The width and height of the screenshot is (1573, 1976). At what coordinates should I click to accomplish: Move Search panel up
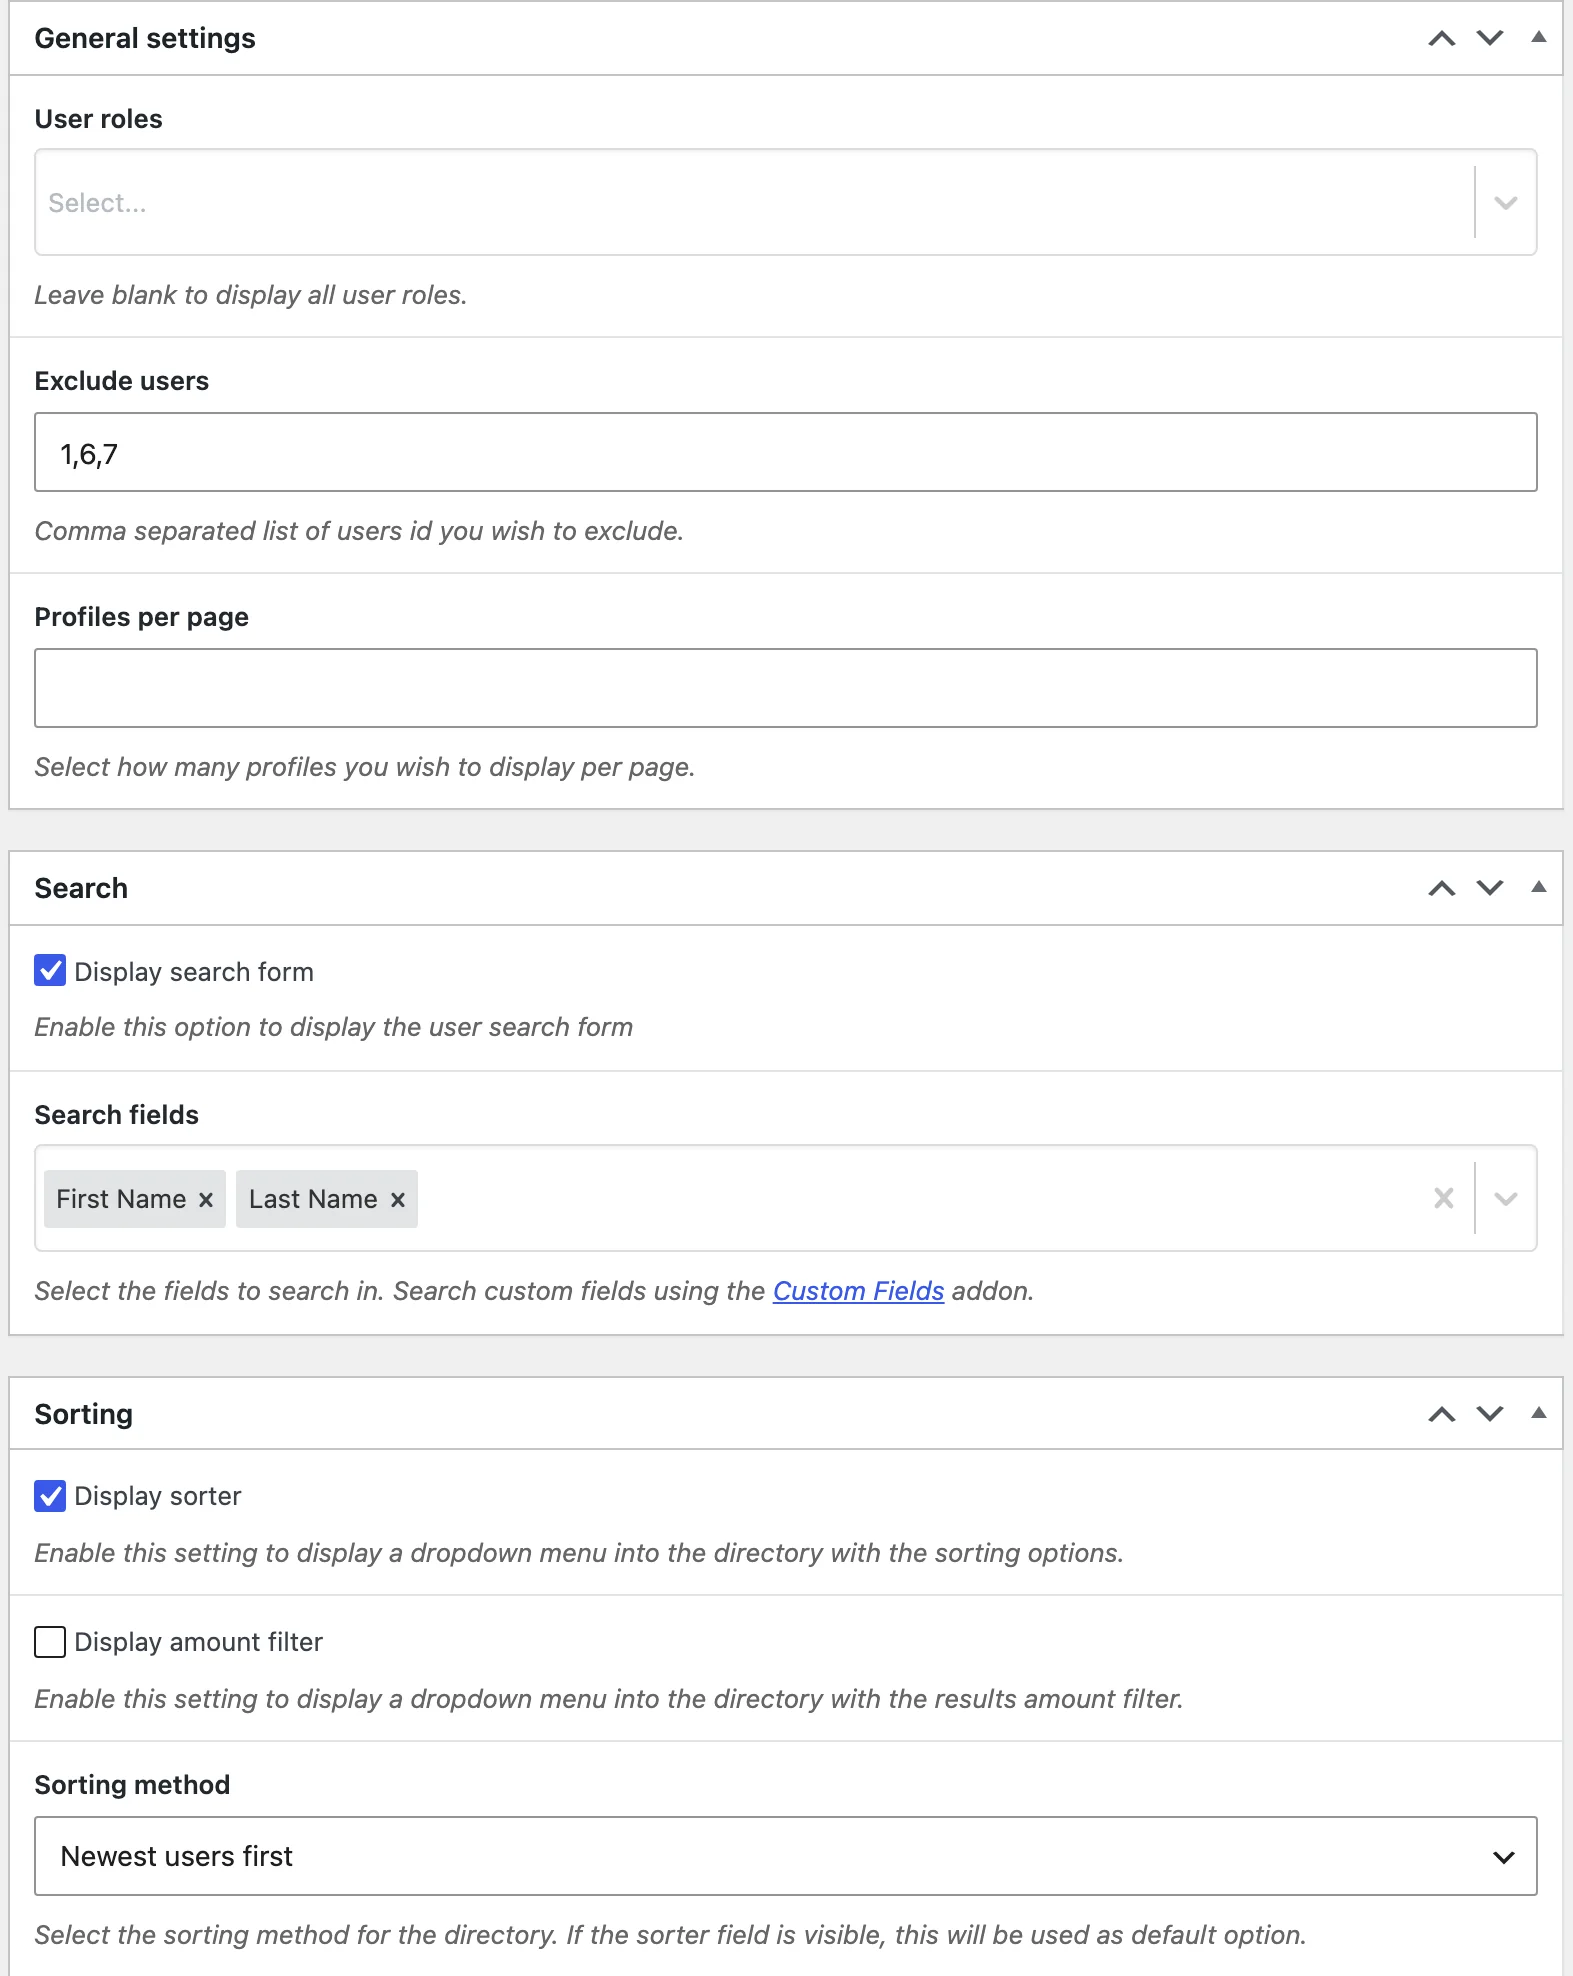[x=1441, y=888]
